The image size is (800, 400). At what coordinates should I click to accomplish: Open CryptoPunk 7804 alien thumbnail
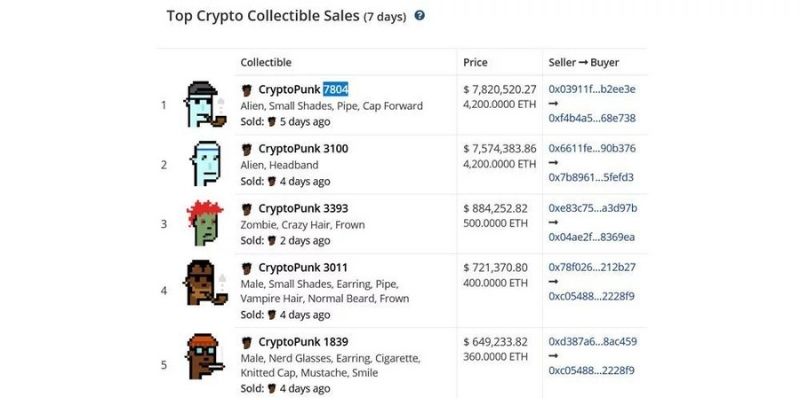tap(208, 105)
